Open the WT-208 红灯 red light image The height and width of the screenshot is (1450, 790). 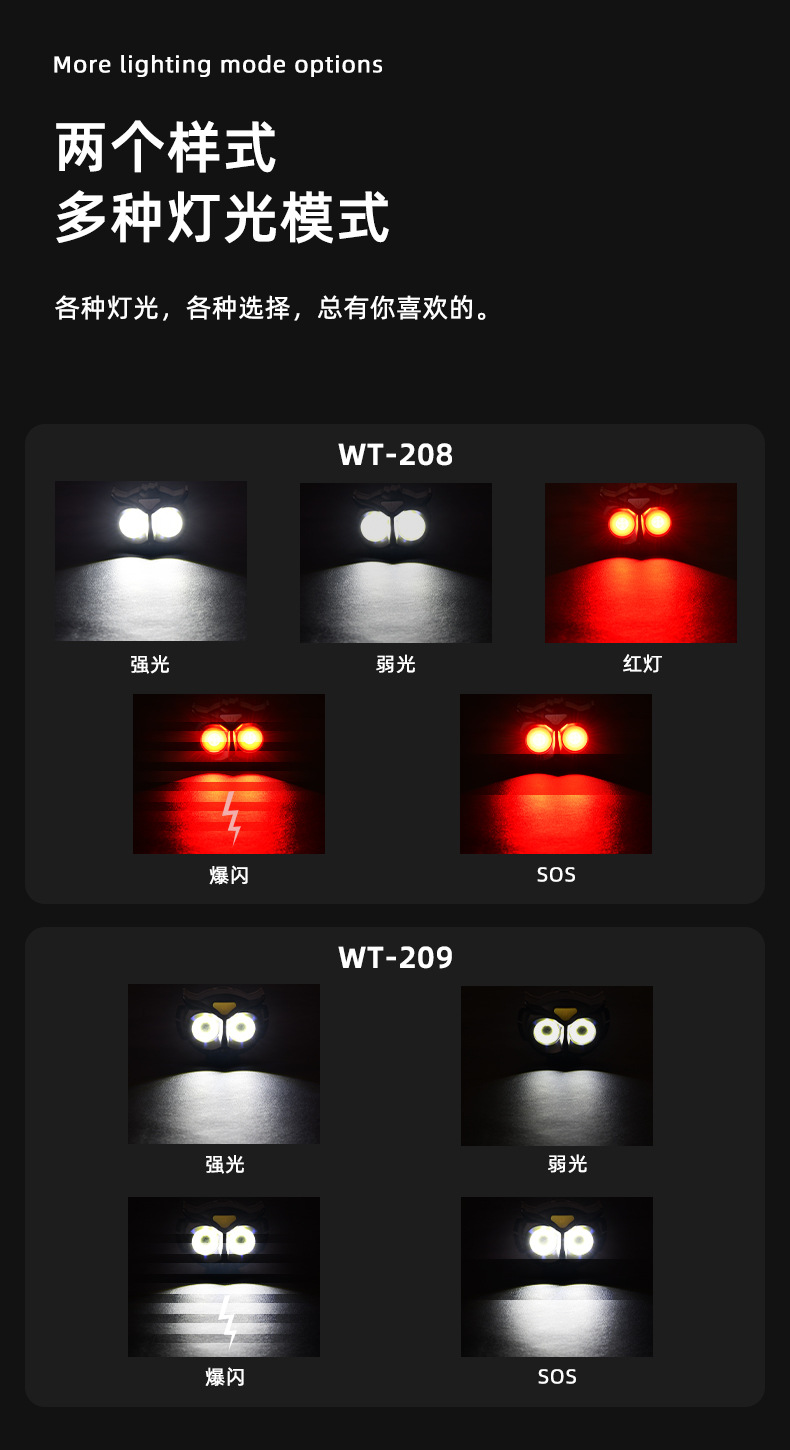click(641, 563)
